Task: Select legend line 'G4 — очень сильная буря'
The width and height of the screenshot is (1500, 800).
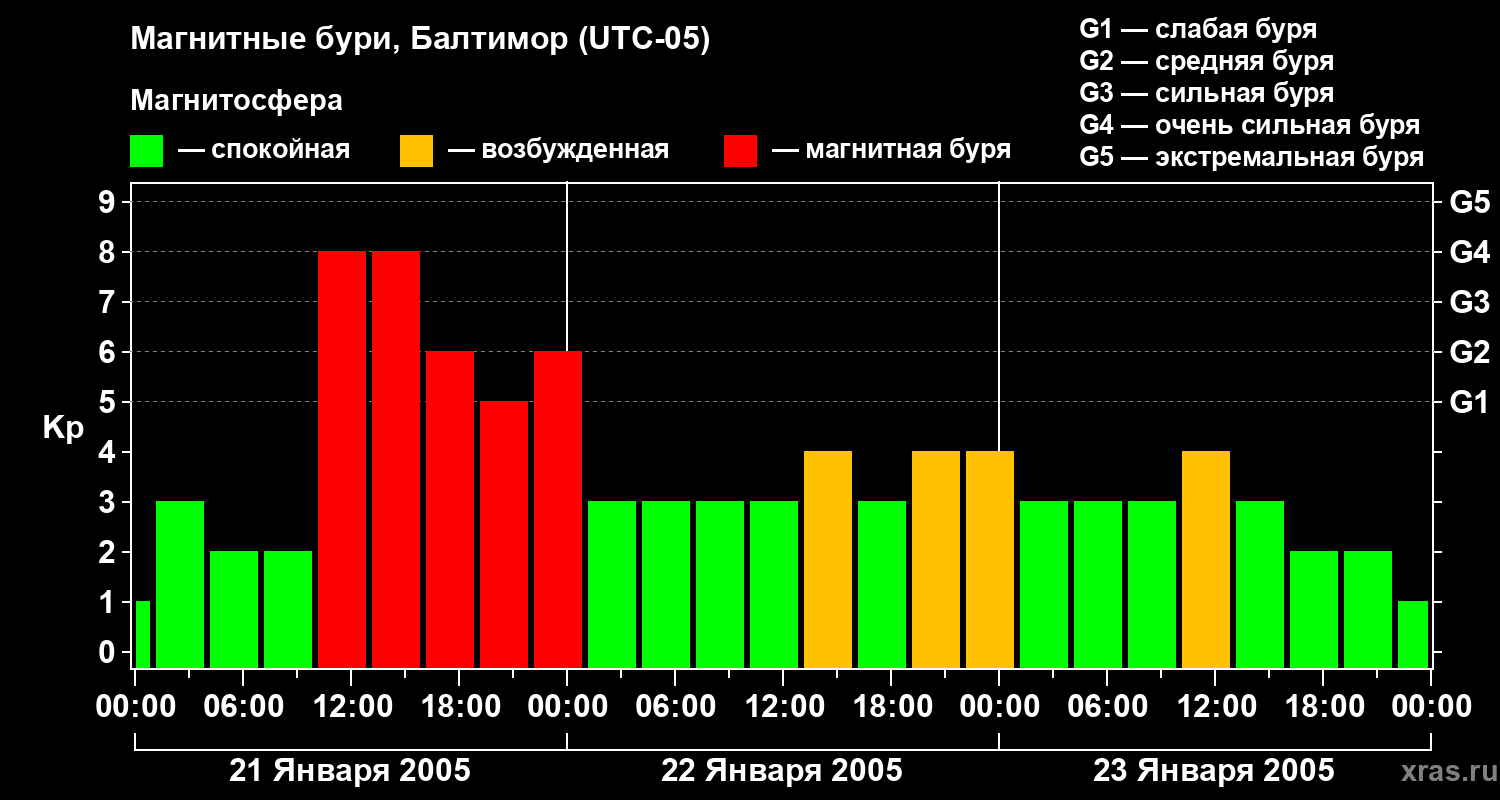Action: coord(1250,125)
